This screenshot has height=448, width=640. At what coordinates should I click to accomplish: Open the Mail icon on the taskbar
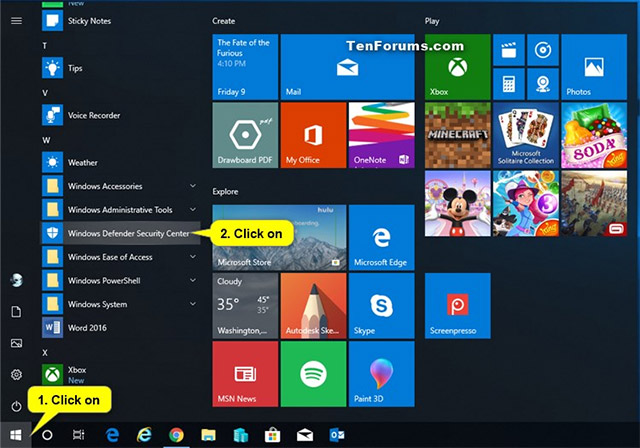(x=304, y=435)
